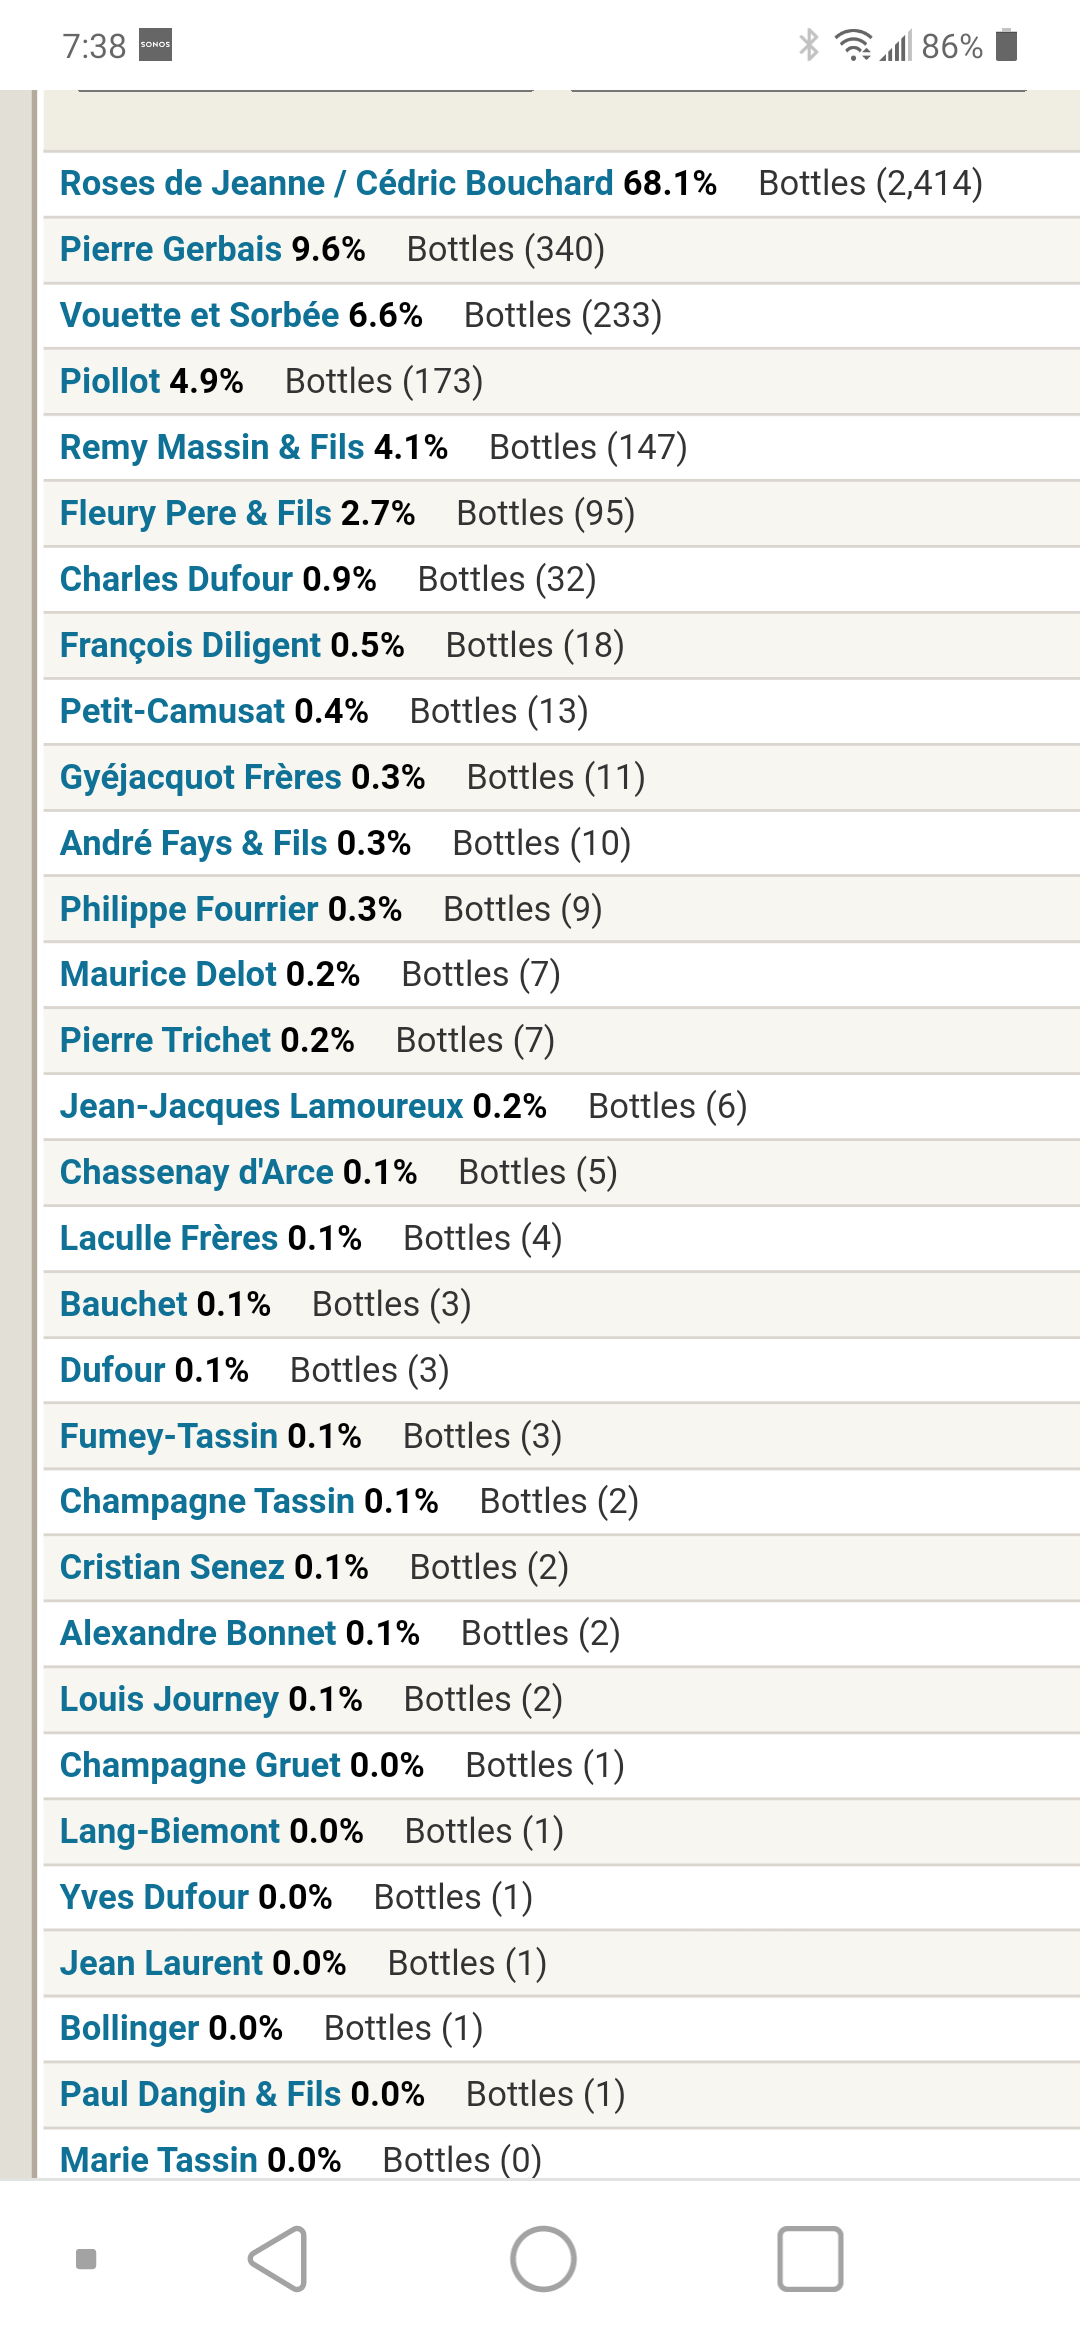This screenshot has height=2340, width=1080.
Task: Tap the small dot icon in navigation bar
Action: pos(86,2258)
